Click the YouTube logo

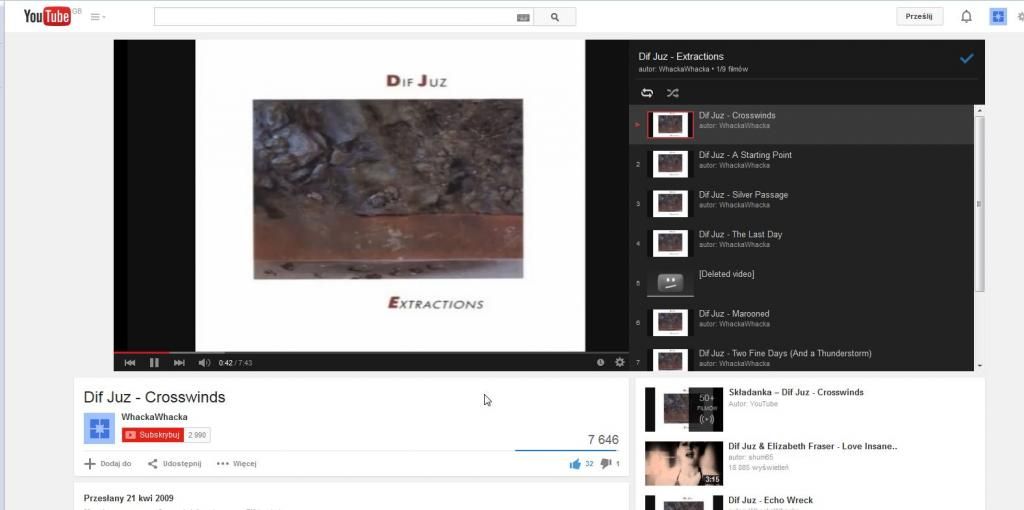tap(47, 16)
